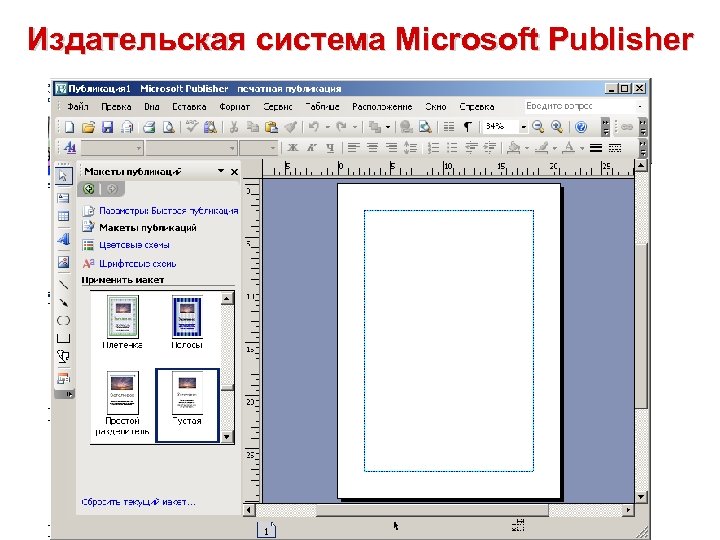The height and width of the screenshot is (540, 720).
Task: Click the Copy icon in the toolbar
Action: point(253,127)
